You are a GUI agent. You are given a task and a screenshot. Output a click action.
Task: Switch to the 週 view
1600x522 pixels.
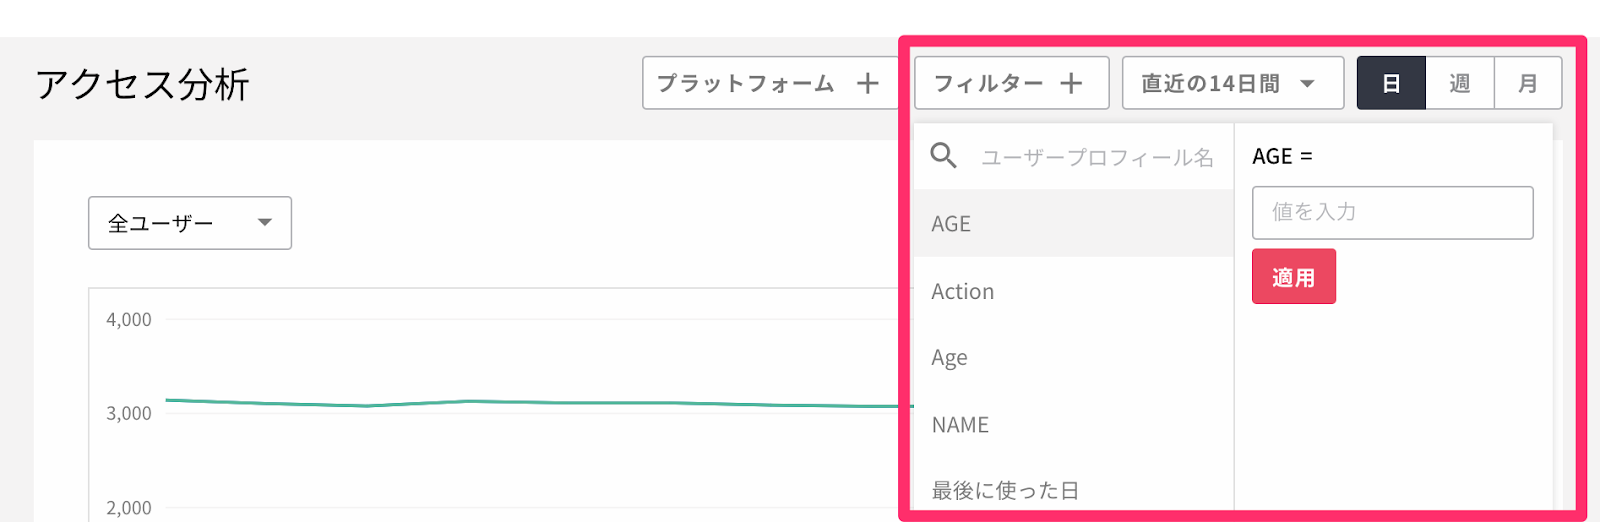pos(1460,83)
